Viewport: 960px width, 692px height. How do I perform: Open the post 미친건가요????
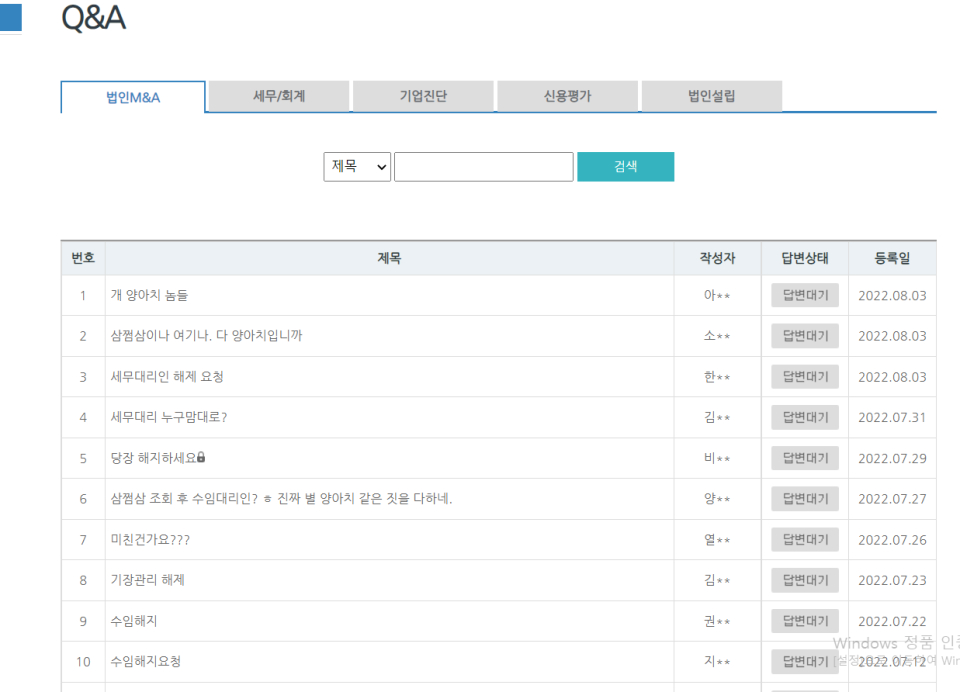[x=150, y=540]
